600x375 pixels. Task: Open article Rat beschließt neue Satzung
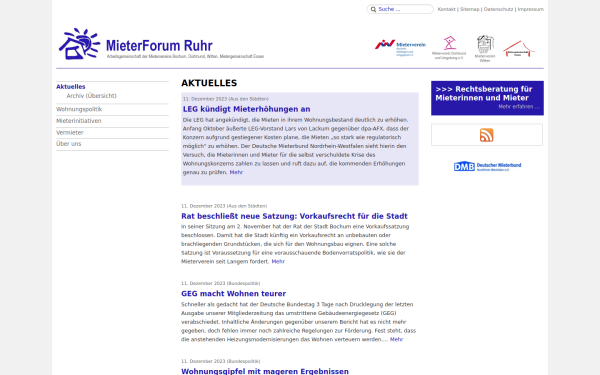click(294, 216)
